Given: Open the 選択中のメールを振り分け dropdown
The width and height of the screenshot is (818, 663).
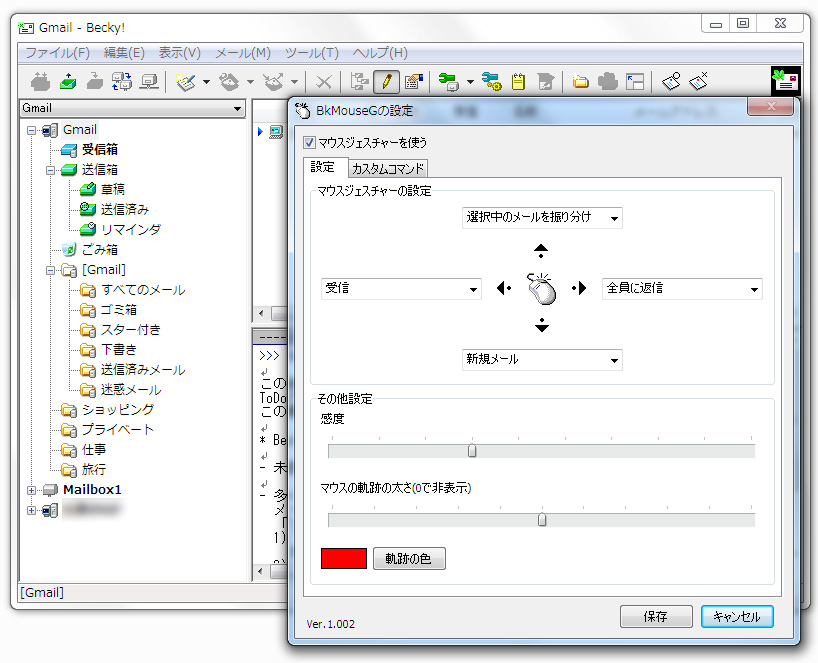Looking at the screenshot, I should (541, 218).
